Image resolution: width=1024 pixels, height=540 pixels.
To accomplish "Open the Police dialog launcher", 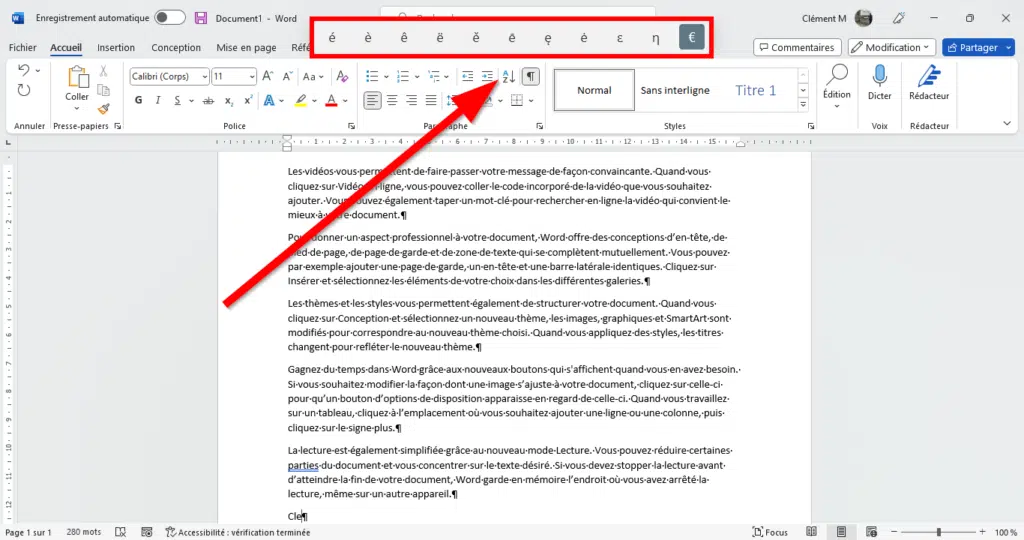I will click(351, 126).
